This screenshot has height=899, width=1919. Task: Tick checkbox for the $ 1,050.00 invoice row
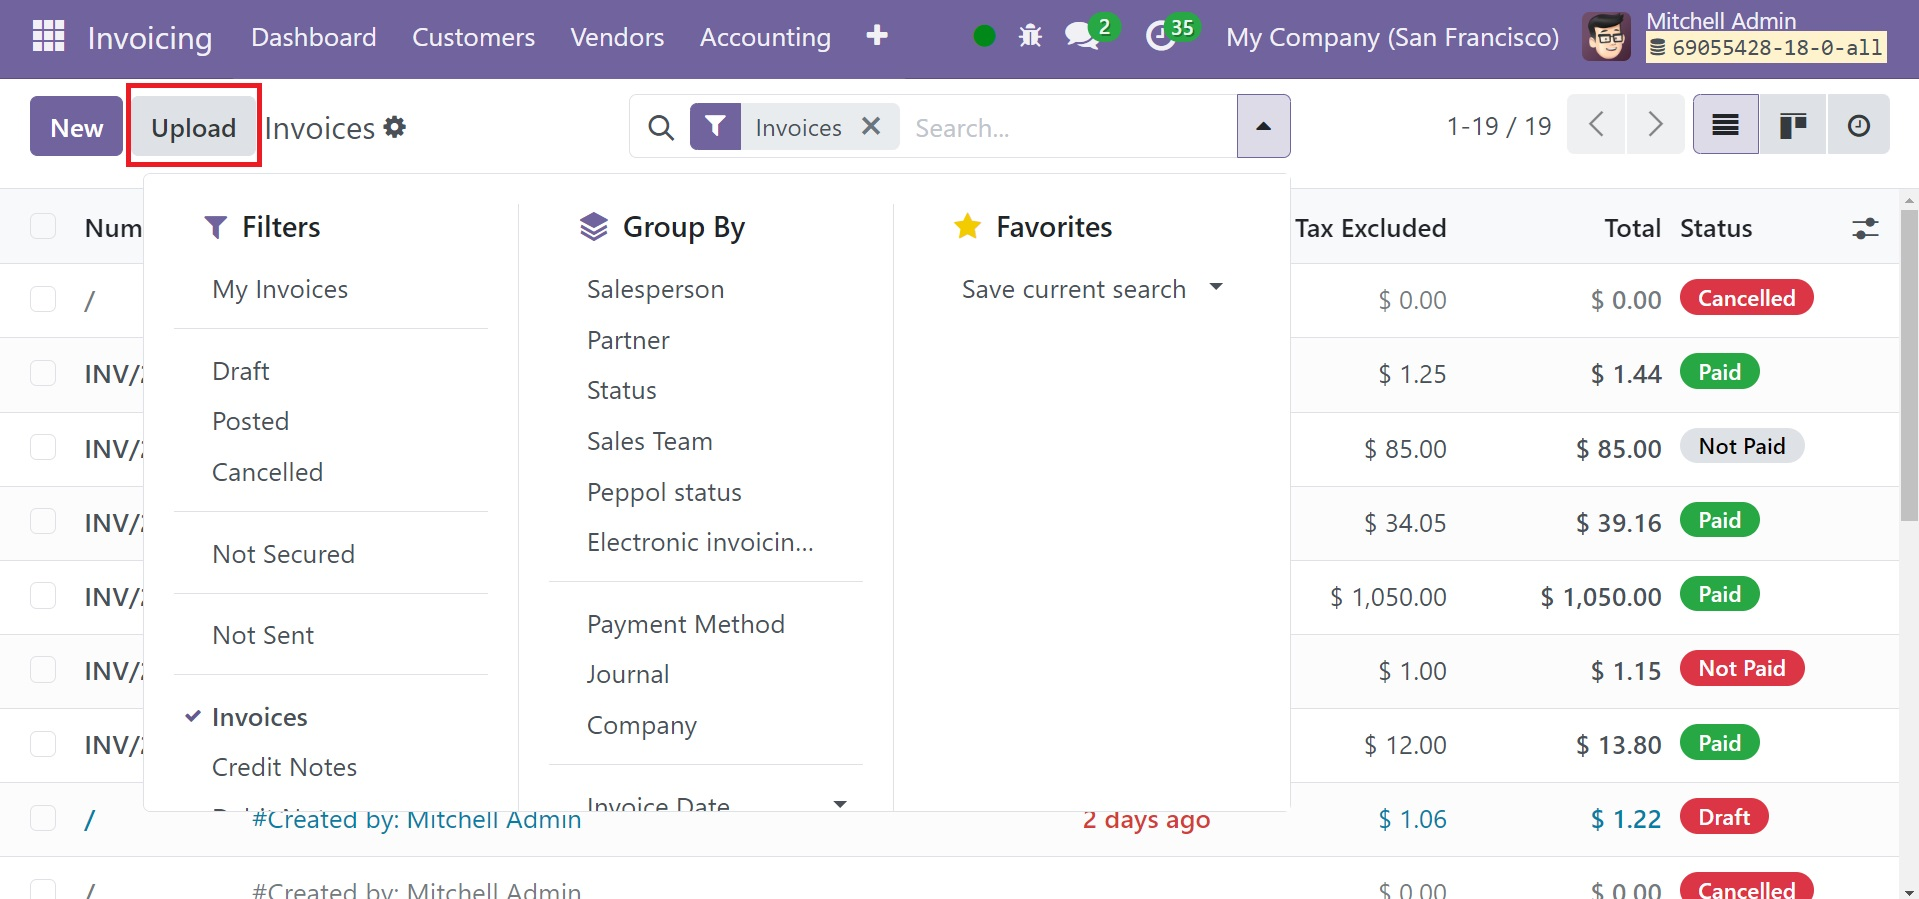[x=43, y=596]
